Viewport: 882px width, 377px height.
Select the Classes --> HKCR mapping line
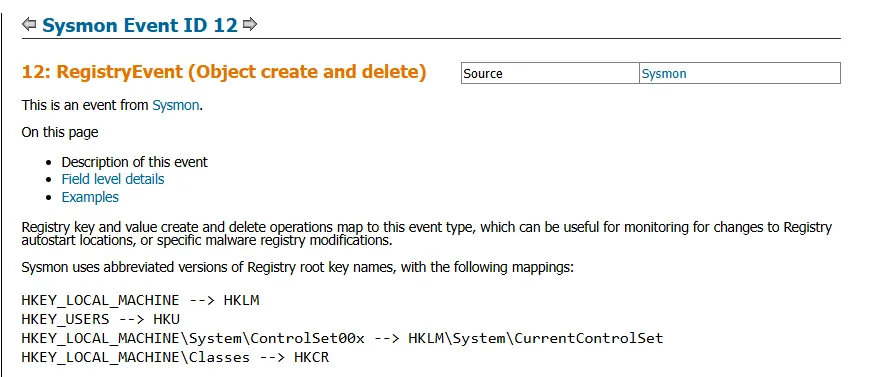click(x=175, y=357)
